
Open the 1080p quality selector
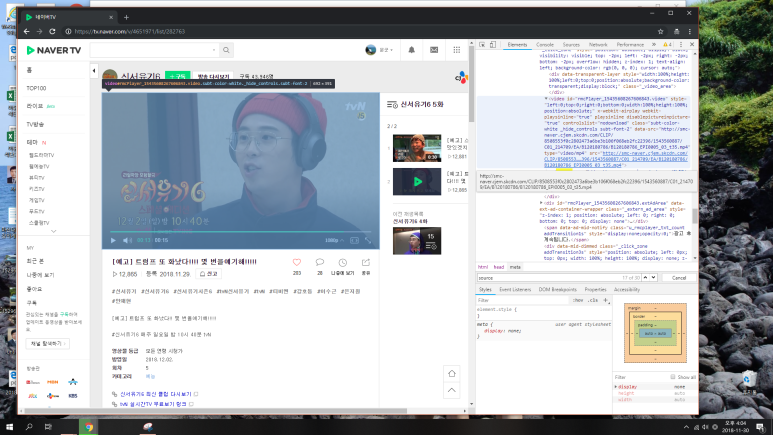tap(334, 240)
